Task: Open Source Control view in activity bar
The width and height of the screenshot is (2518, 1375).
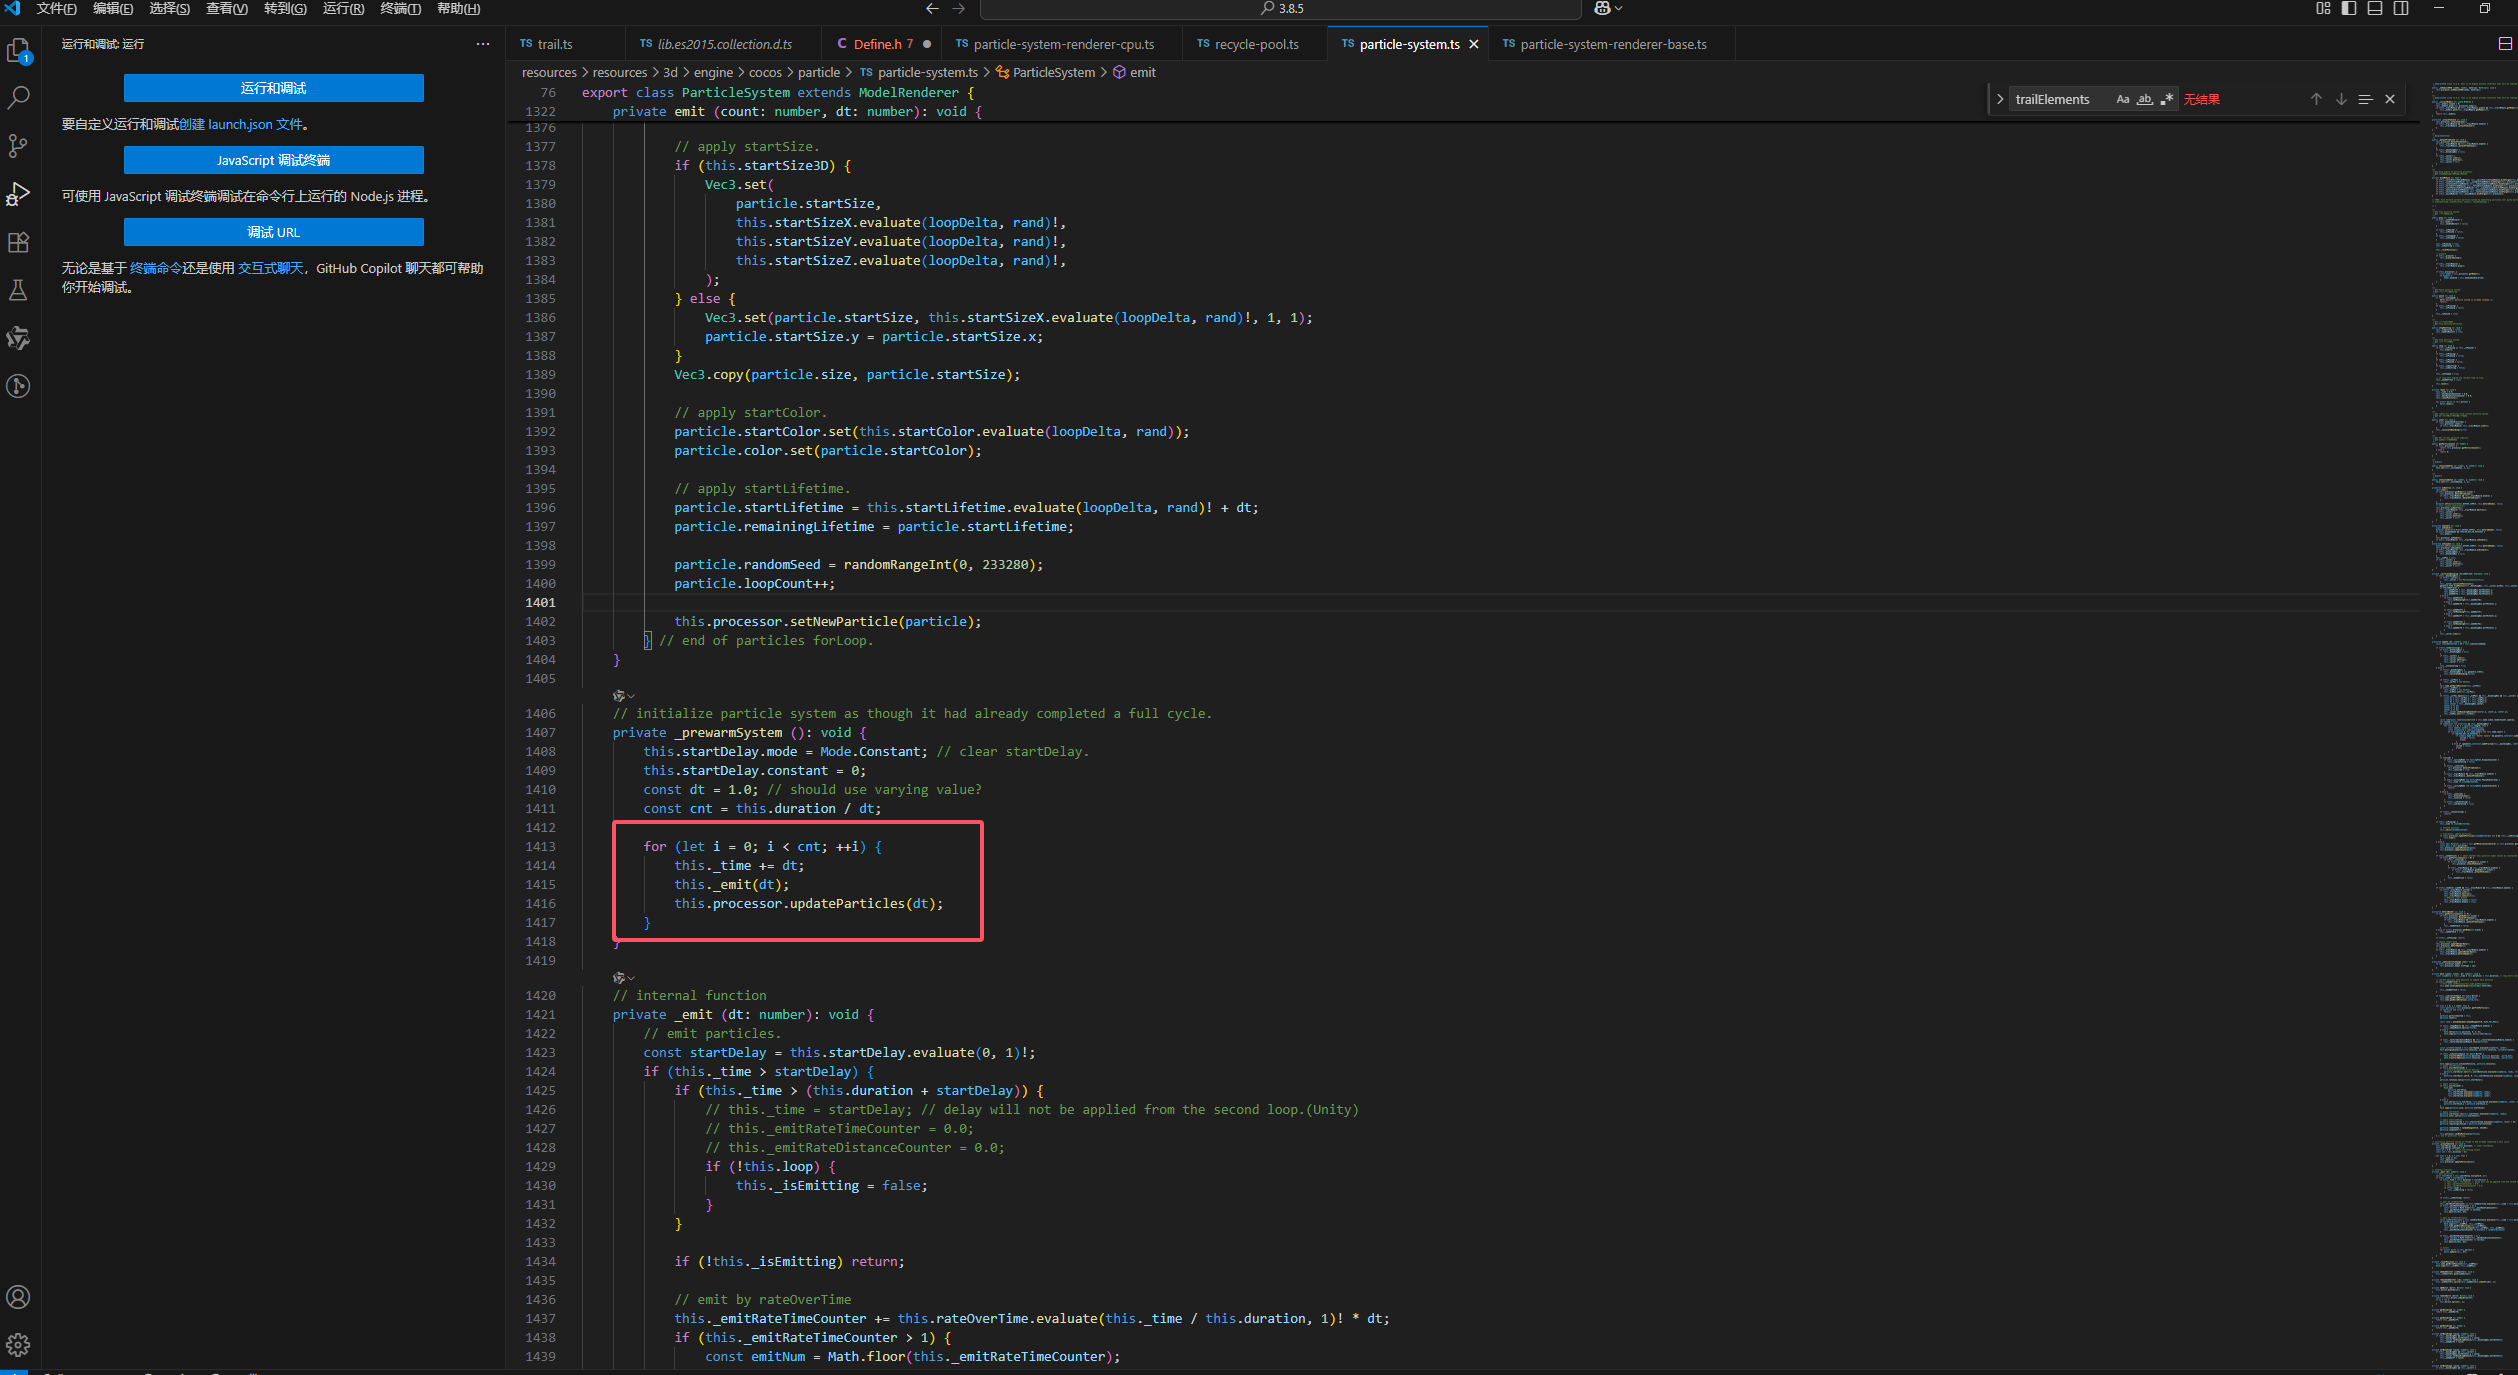Action: click(19, 146)
